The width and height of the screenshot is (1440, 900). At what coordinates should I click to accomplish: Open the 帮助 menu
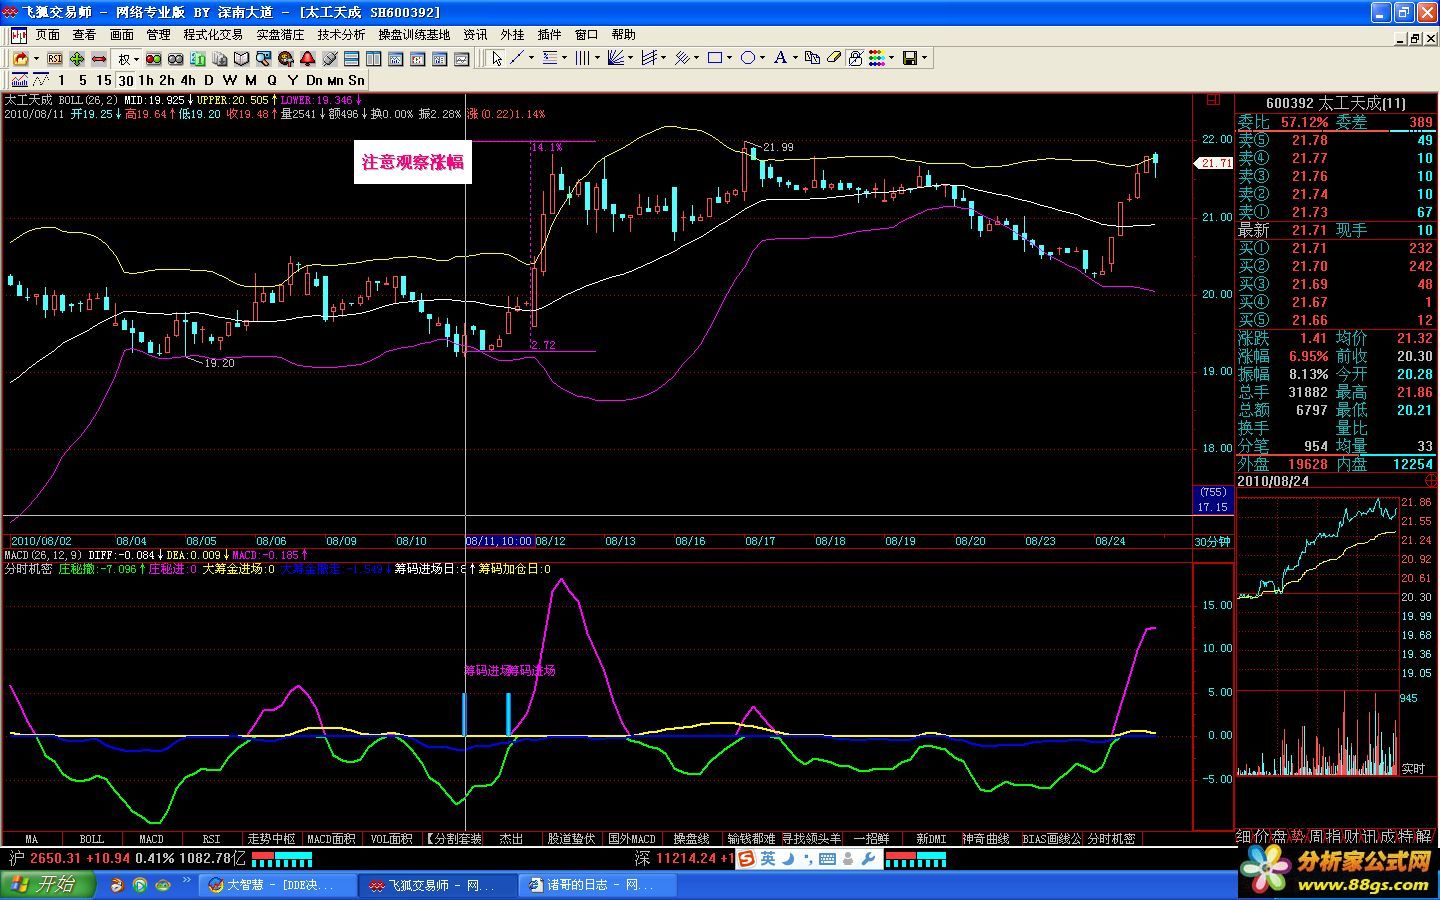click(x=622, y=35)
